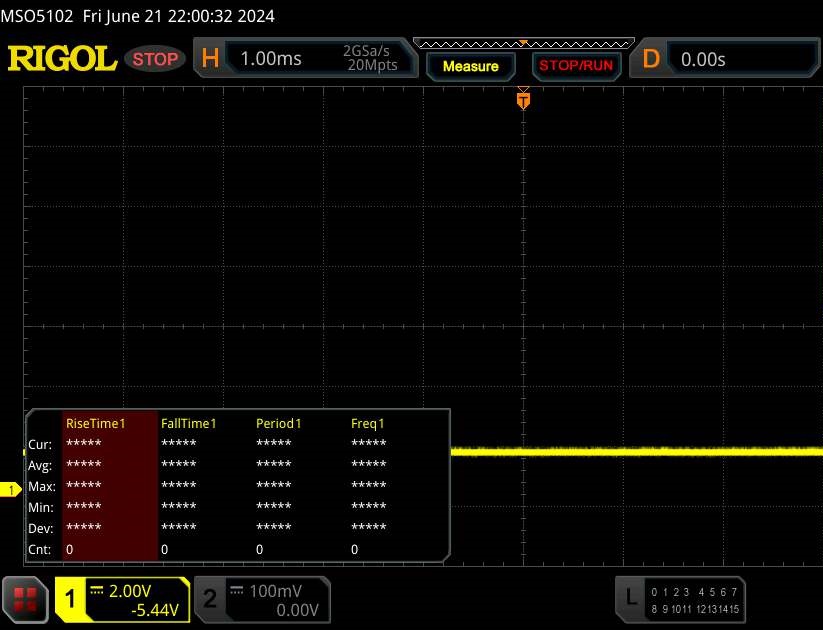The image size is (823, 630).
Task: Click channel 1 offset -5.44V value
Action: pyautogui.click(x=155, y=610)
